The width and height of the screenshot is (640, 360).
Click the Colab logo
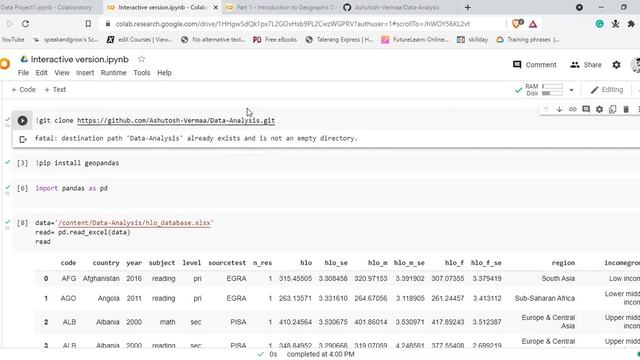pos(5,64)
